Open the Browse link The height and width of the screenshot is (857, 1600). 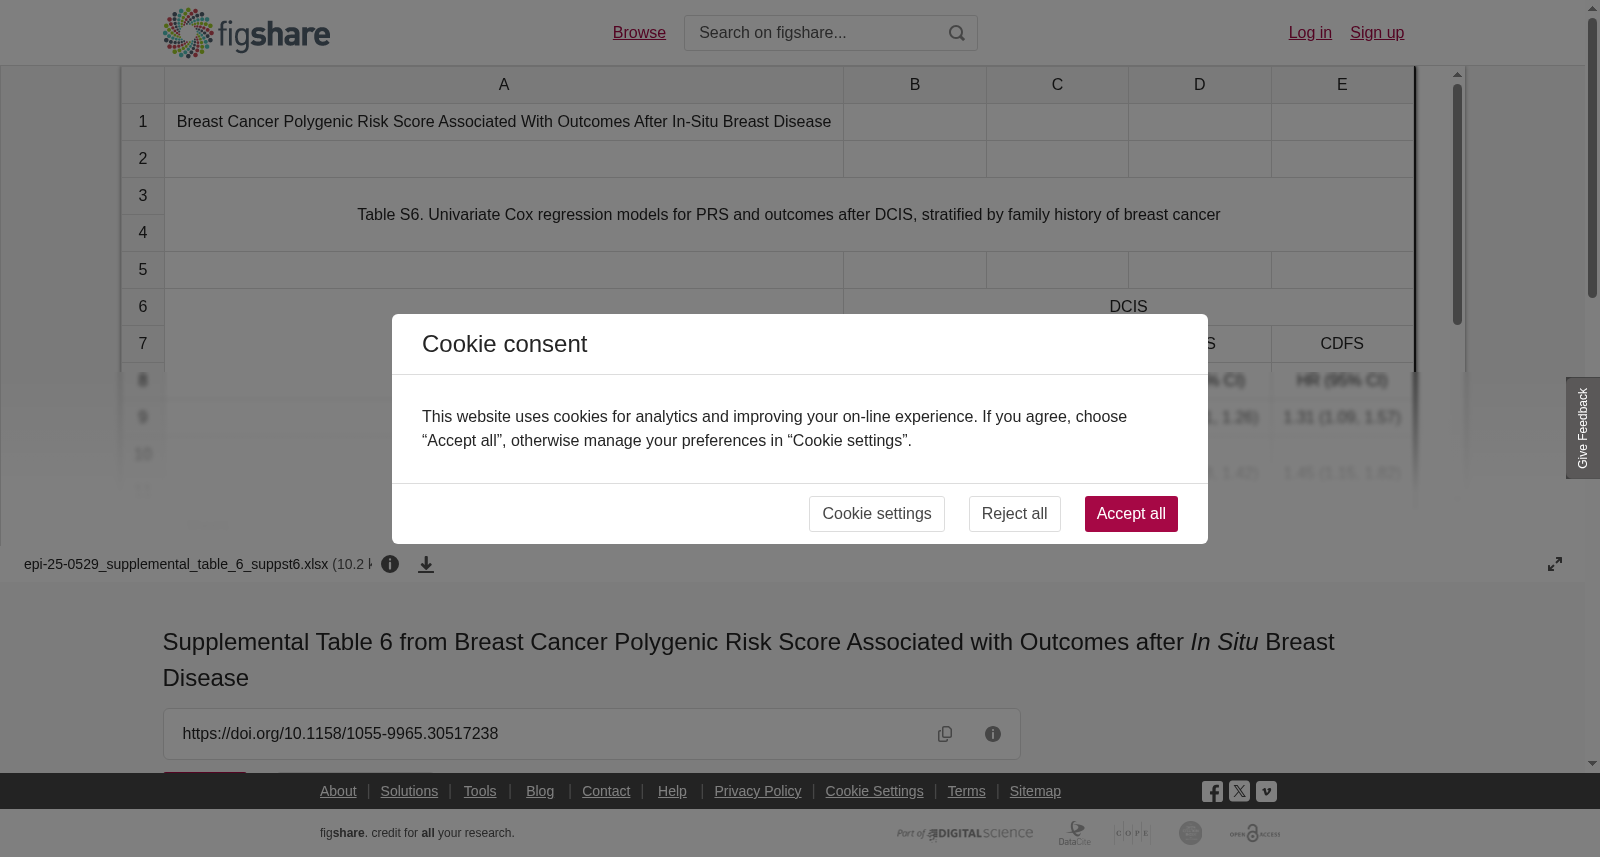pos(639,33)
